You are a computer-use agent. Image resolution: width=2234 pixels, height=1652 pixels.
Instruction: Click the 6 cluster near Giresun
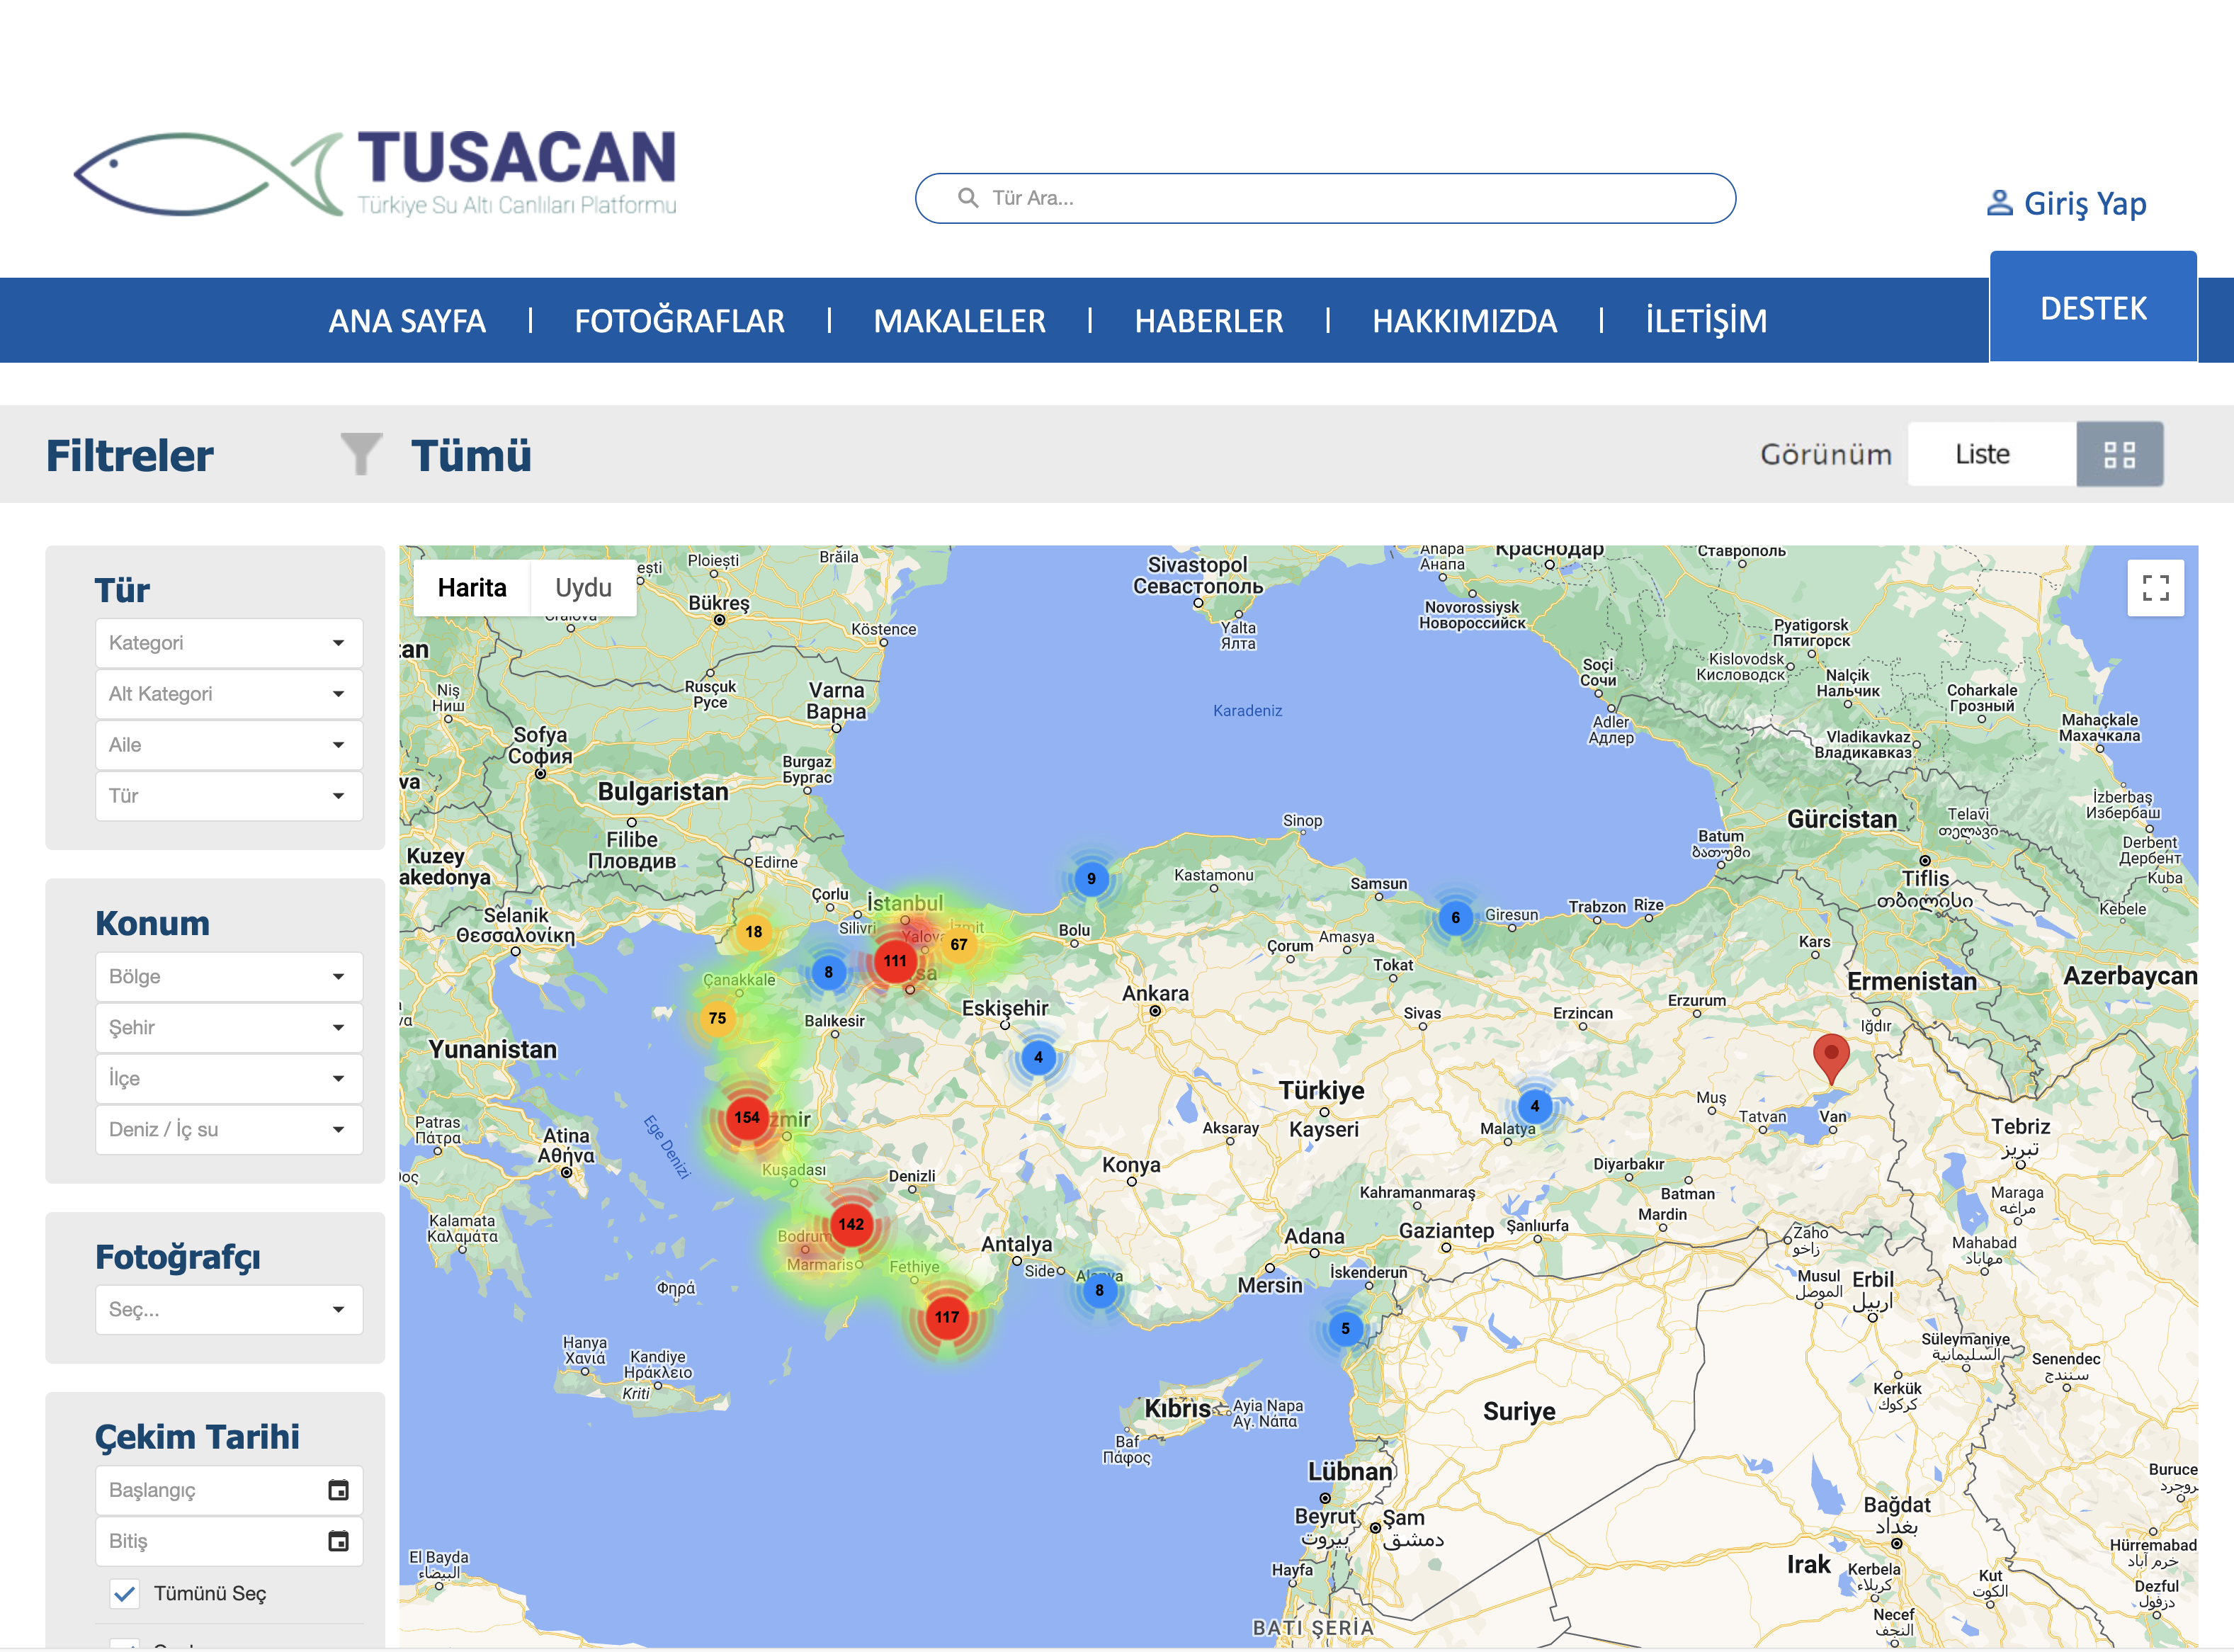[1455, 917]
